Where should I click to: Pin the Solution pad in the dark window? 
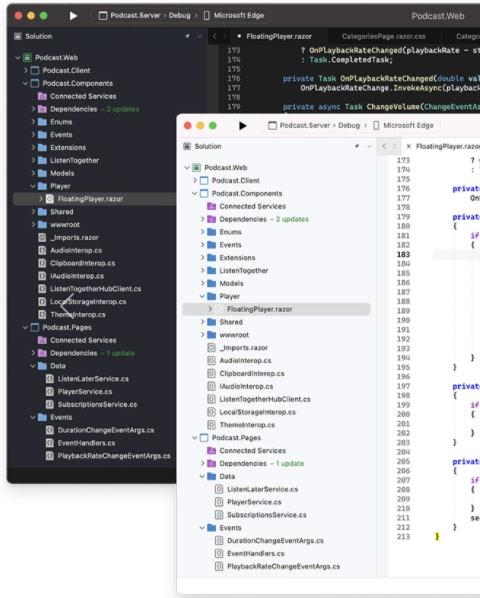(x=188, y=36)
